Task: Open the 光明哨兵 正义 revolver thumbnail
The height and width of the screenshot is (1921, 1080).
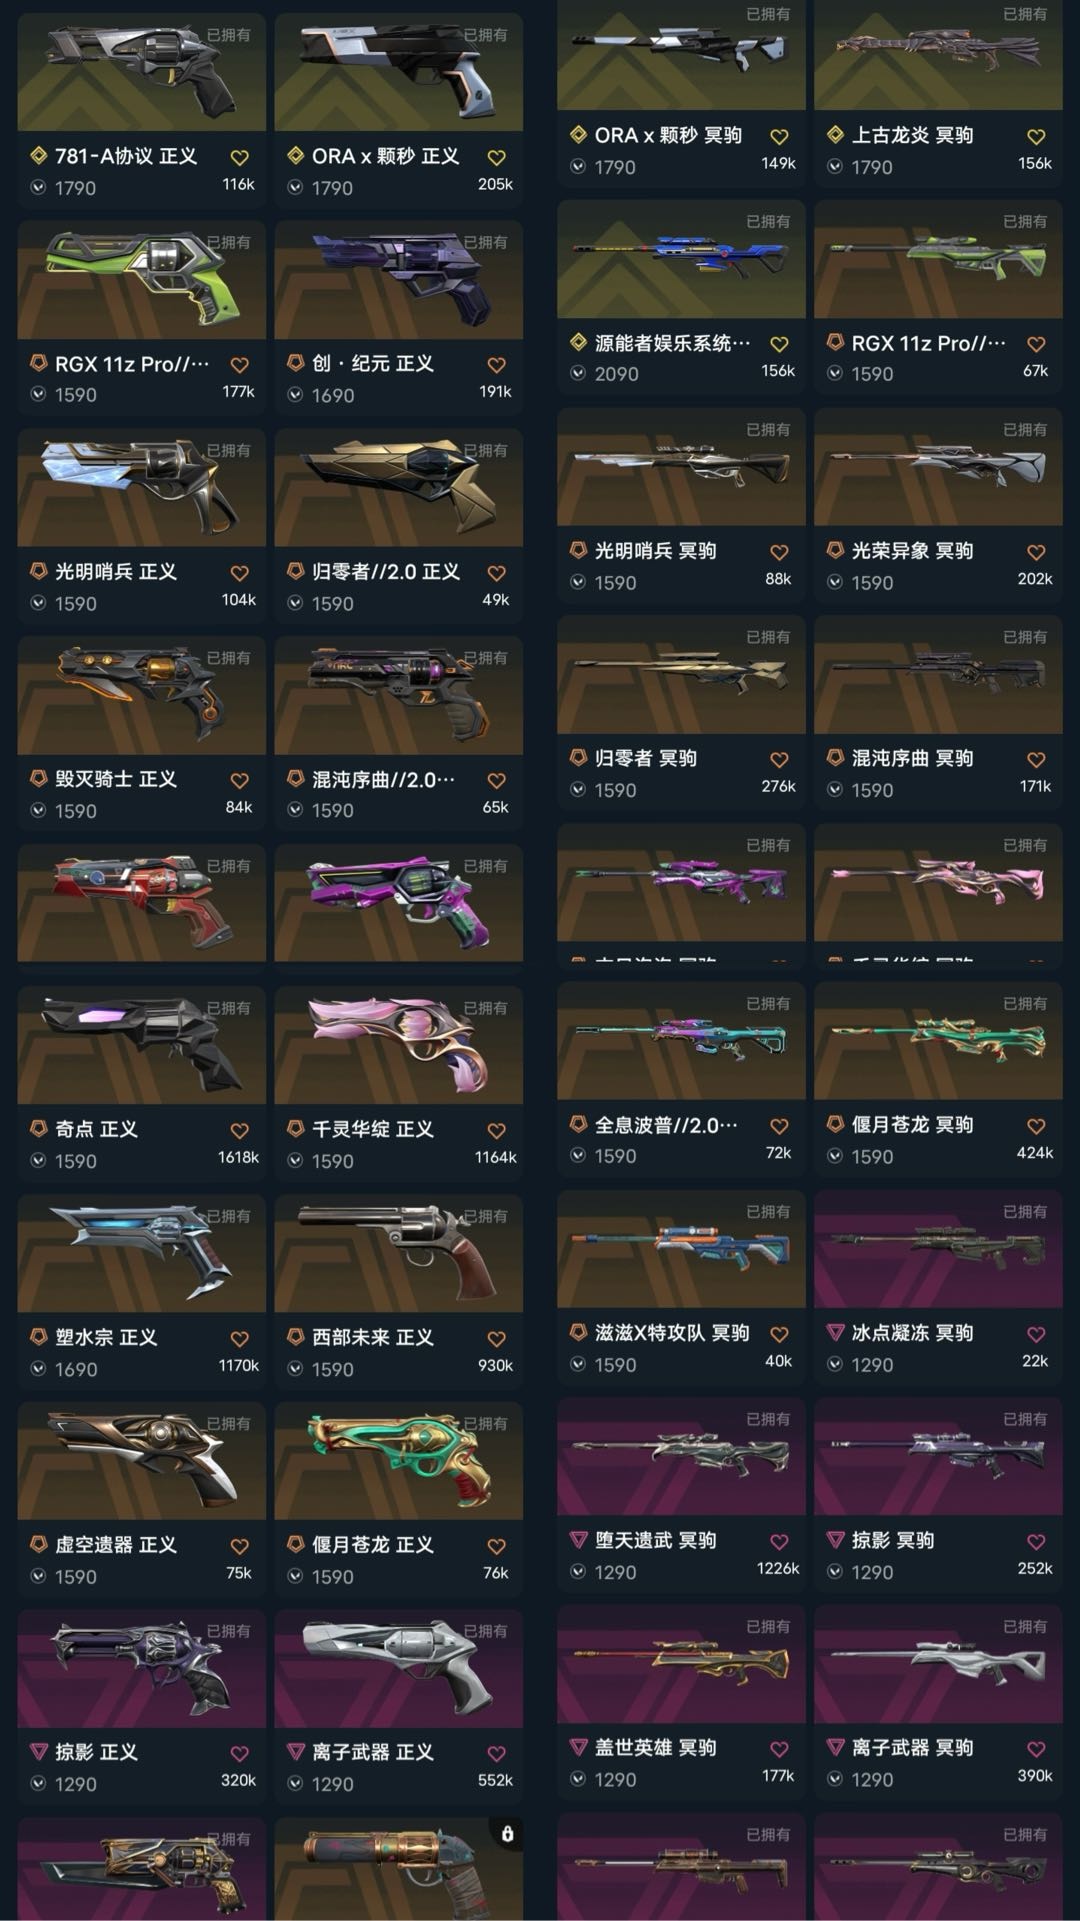Action: click(142, 487)
